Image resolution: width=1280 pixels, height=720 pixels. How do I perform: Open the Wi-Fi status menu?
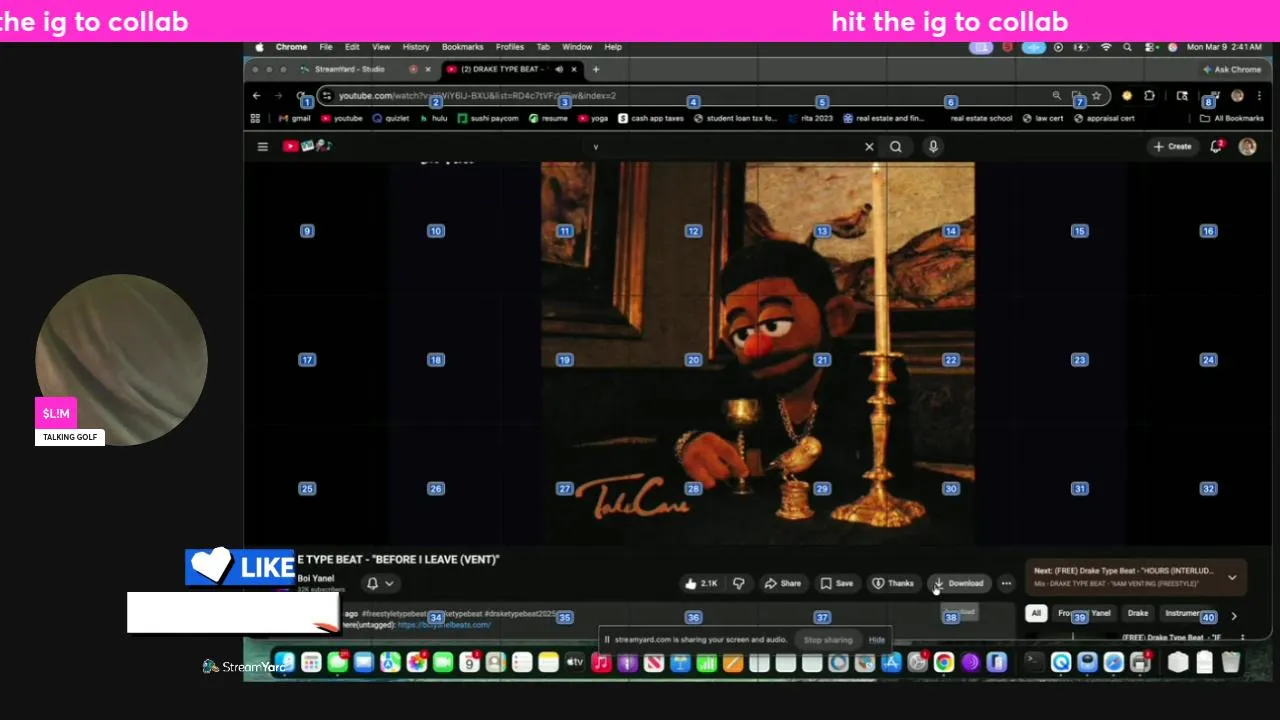1106,47
